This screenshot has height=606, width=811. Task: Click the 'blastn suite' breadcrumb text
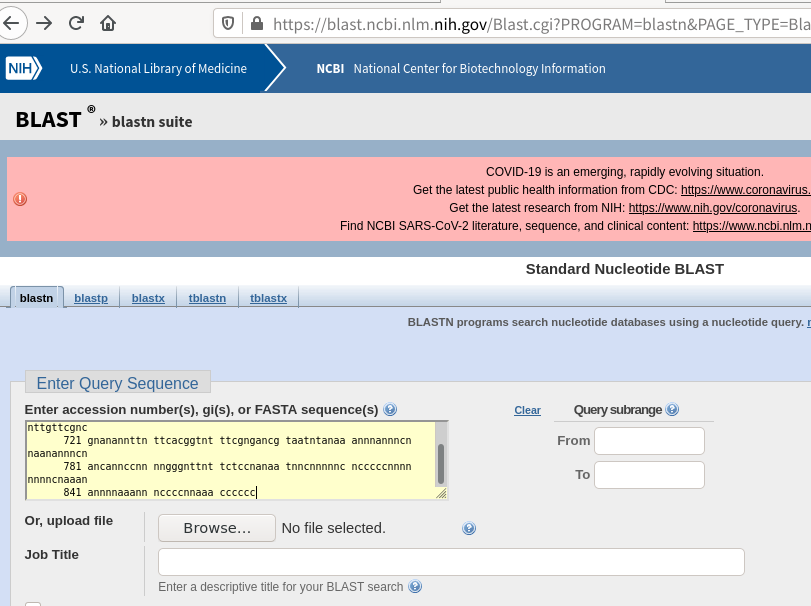coord(152,122)
